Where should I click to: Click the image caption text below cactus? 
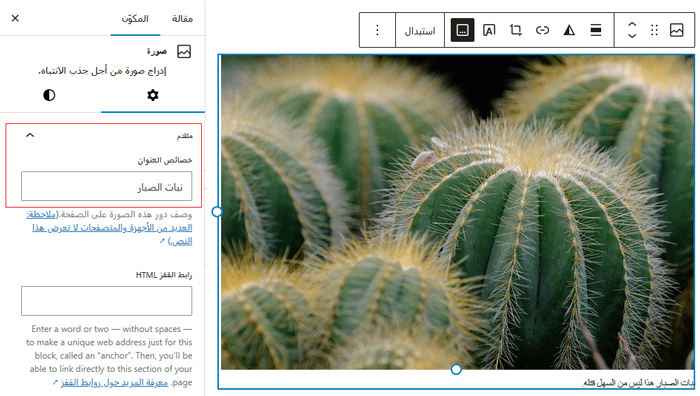point(638,383)
